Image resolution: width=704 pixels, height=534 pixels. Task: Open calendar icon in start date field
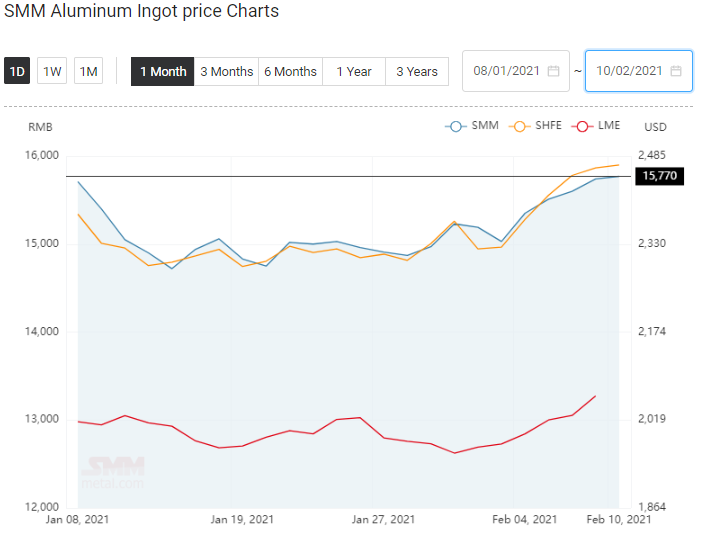(554, 71)
